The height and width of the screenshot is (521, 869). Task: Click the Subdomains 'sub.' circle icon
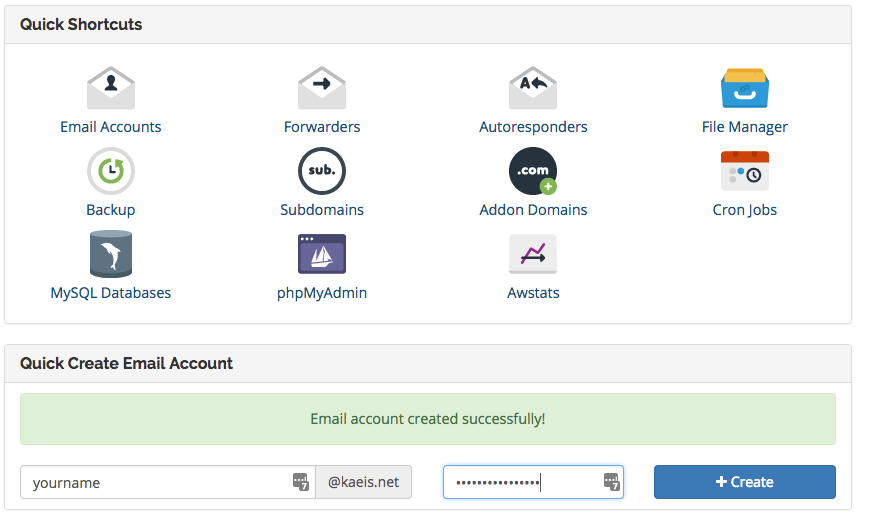[x=322, y=171]
